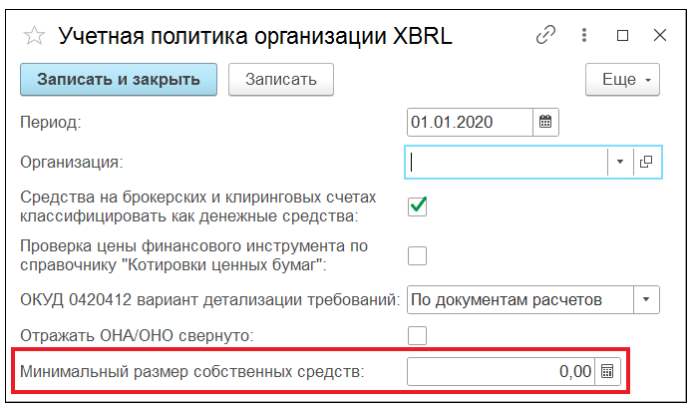
Task: Click the chain link icon in title bar
Action: [x=545, y=36]
